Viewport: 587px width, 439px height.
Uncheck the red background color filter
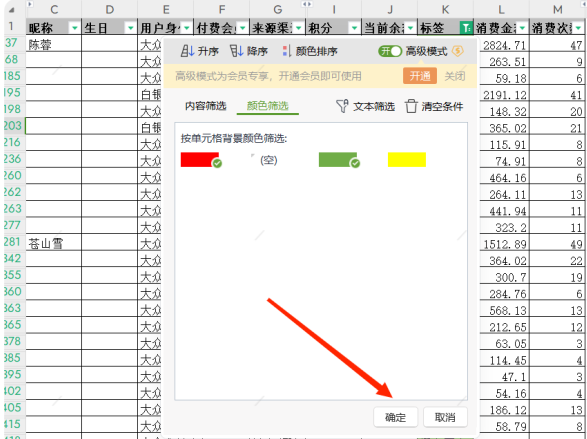point(200,160)
